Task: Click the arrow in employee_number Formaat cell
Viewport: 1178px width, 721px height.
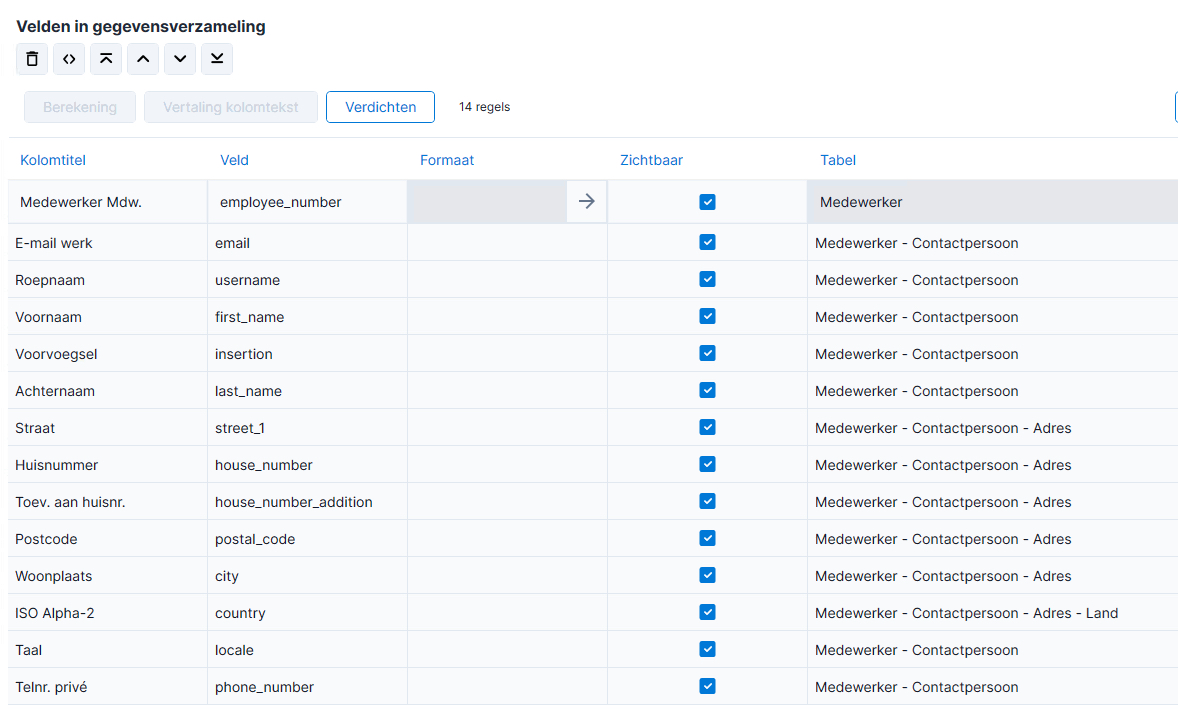Action: (x=587, y=201)
